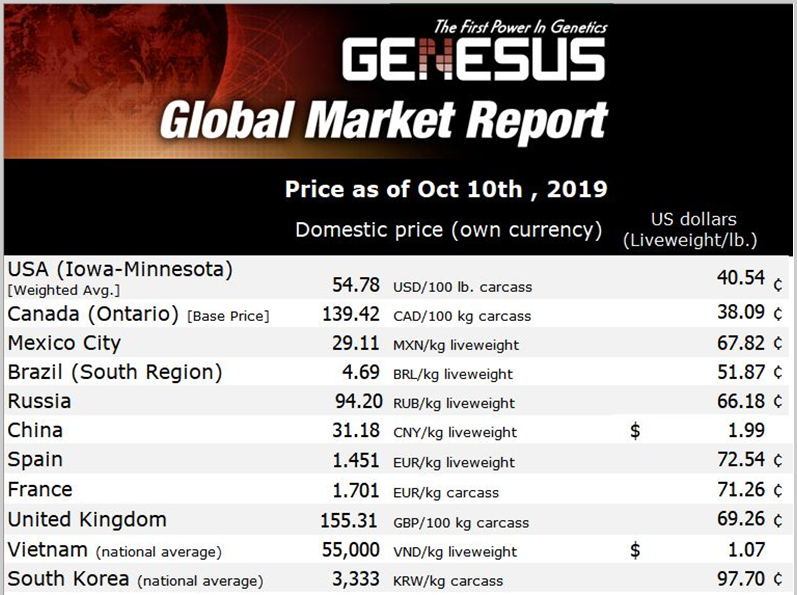Click the Canada (Ontario) row label
The image size is (797, 595).
point(92,314)
